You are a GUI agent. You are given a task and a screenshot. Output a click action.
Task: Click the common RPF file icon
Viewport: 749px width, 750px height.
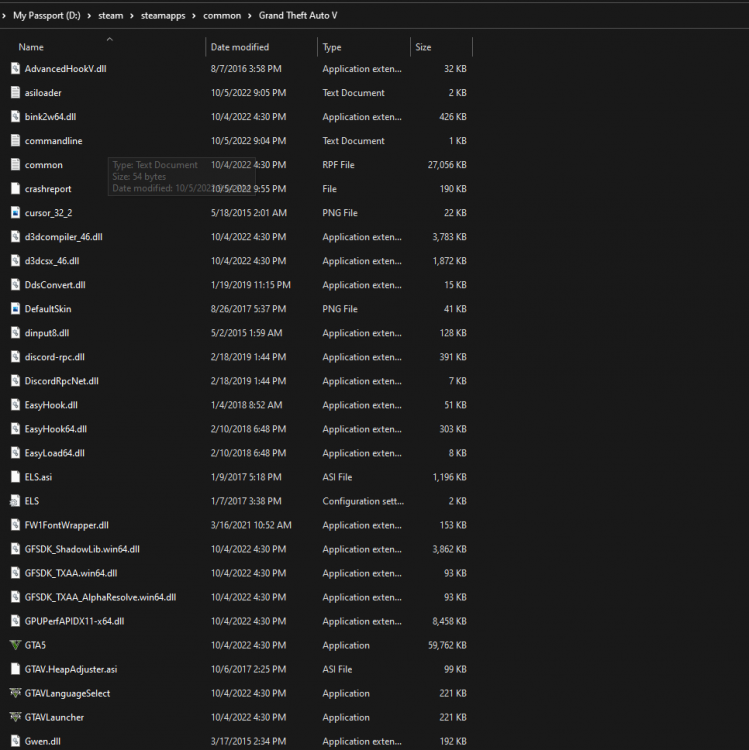(15, 165)
